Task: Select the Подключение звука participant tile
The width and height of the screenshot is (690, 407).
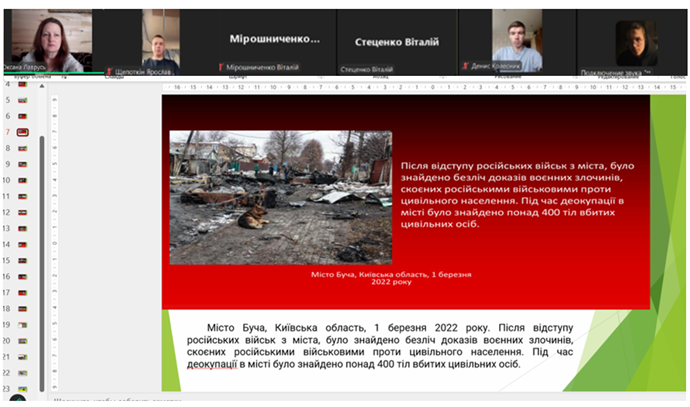Action: point(636,41)
